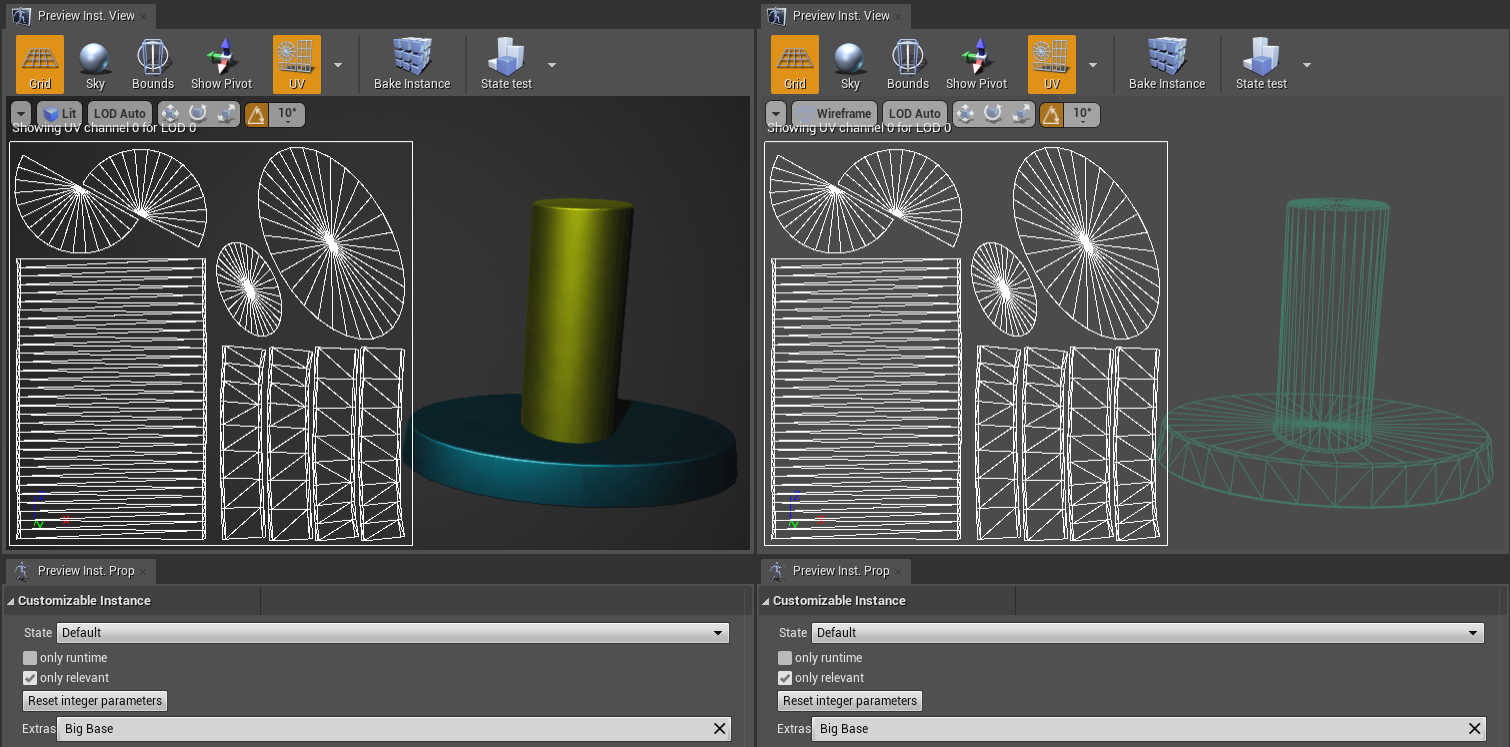Image resolution: width=1510 pixels, height=747 pixels.
Task: Click Reset integer parameters in left panel
Action: click(x=95, y=701)
